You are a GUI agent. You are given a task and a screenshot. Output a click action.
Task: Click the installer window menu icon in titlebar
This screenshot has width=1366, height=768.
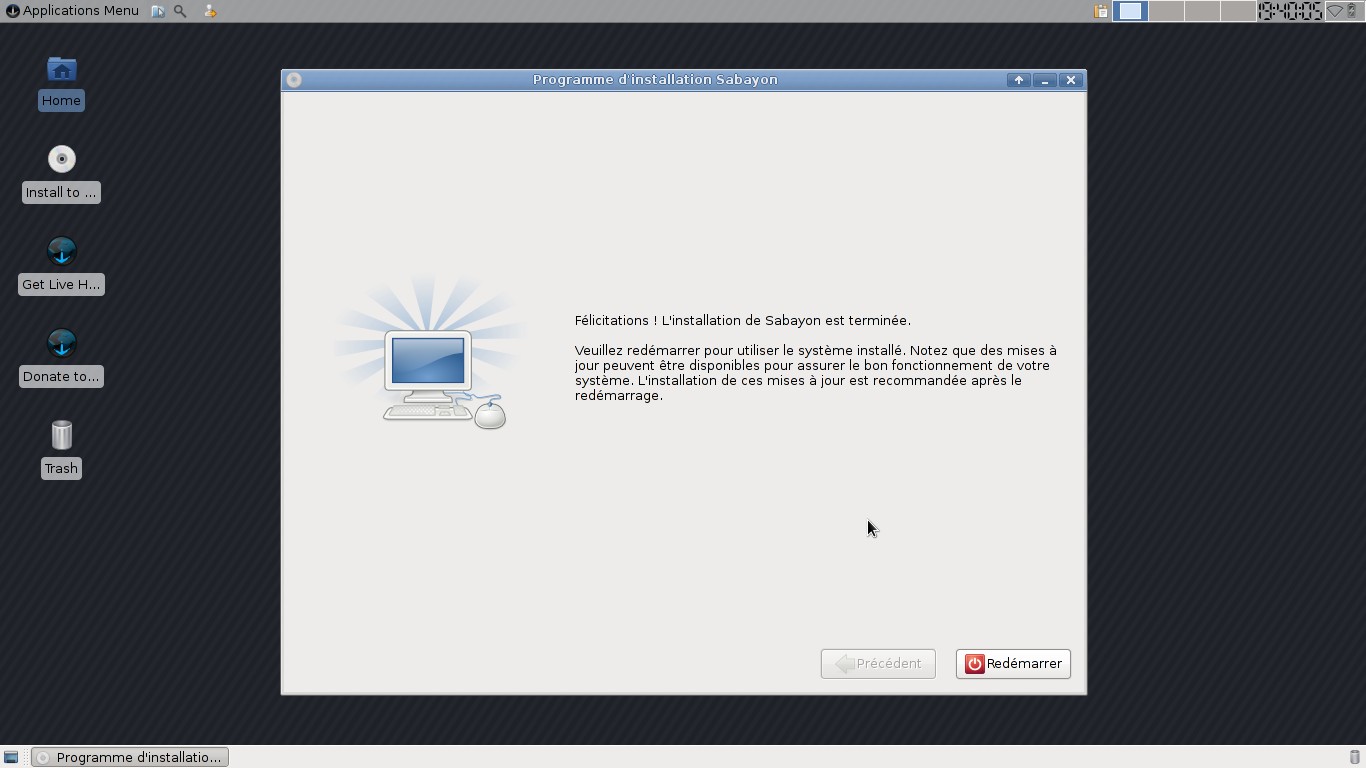294,80
